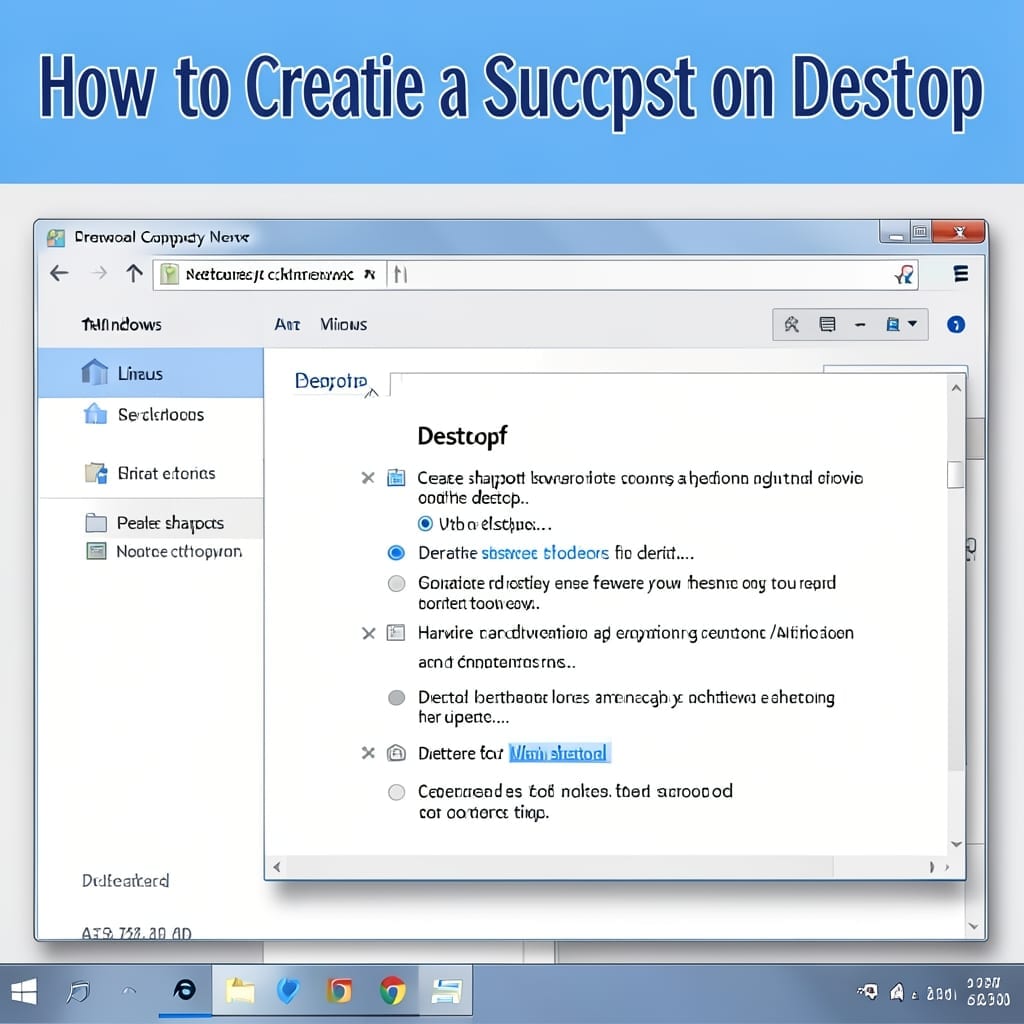Image resolution: width=1024 pixels, height=1024 pixels.
Task: Open the dropdown arrow next to blue panel icon
Action: pyautogui.click(x=913, y=323)
